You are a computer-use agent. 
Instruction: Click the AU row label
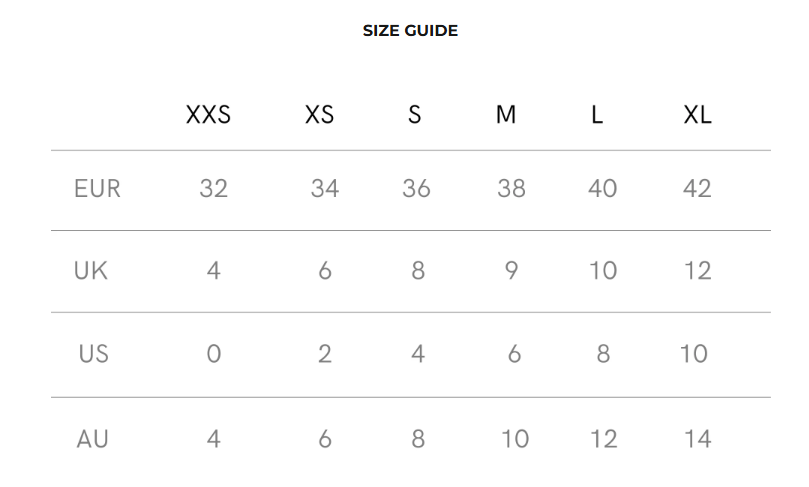coord(92,439)
